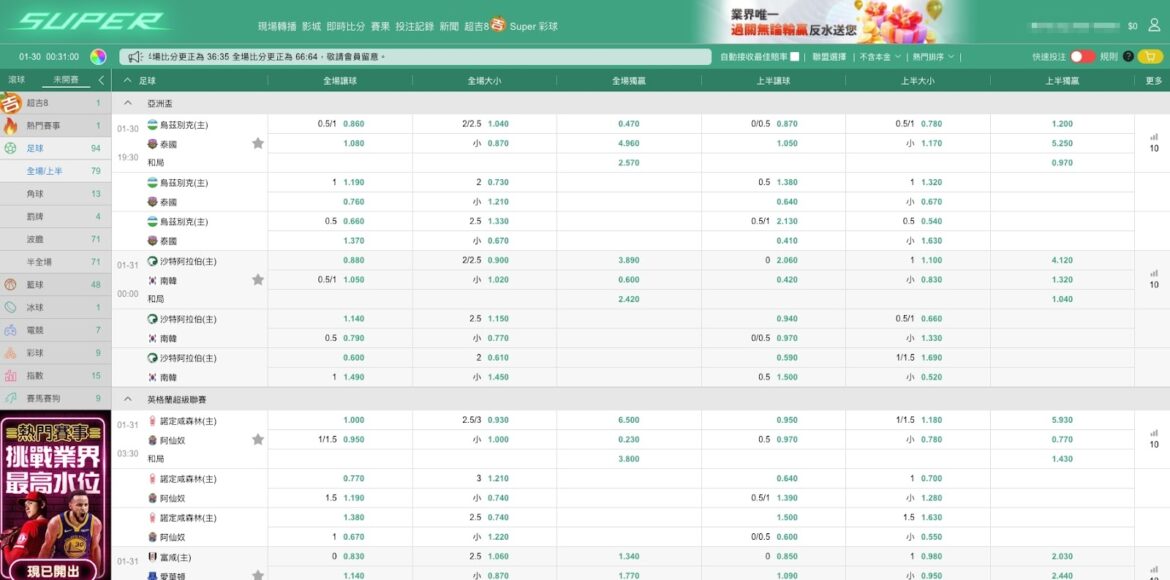Switch to the 滾球 tab
Image resolution: width=1170 pixels, height=580 pixels.
(x=17, y=80)
